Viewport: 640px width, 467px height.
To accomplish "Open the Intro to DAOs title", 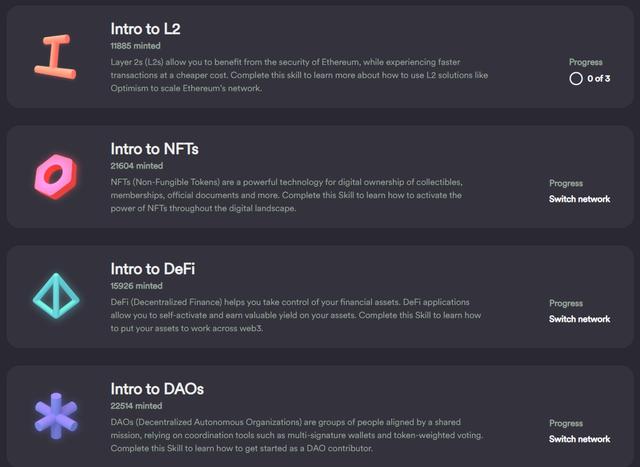I will point(157,389).
